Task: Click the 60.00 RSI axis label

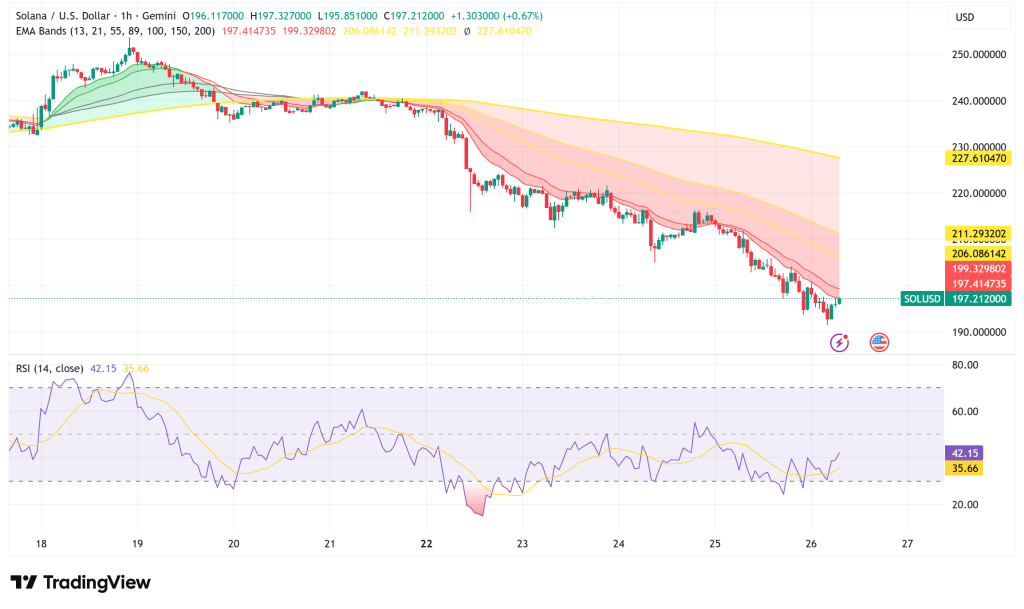Action: (965, 411)
